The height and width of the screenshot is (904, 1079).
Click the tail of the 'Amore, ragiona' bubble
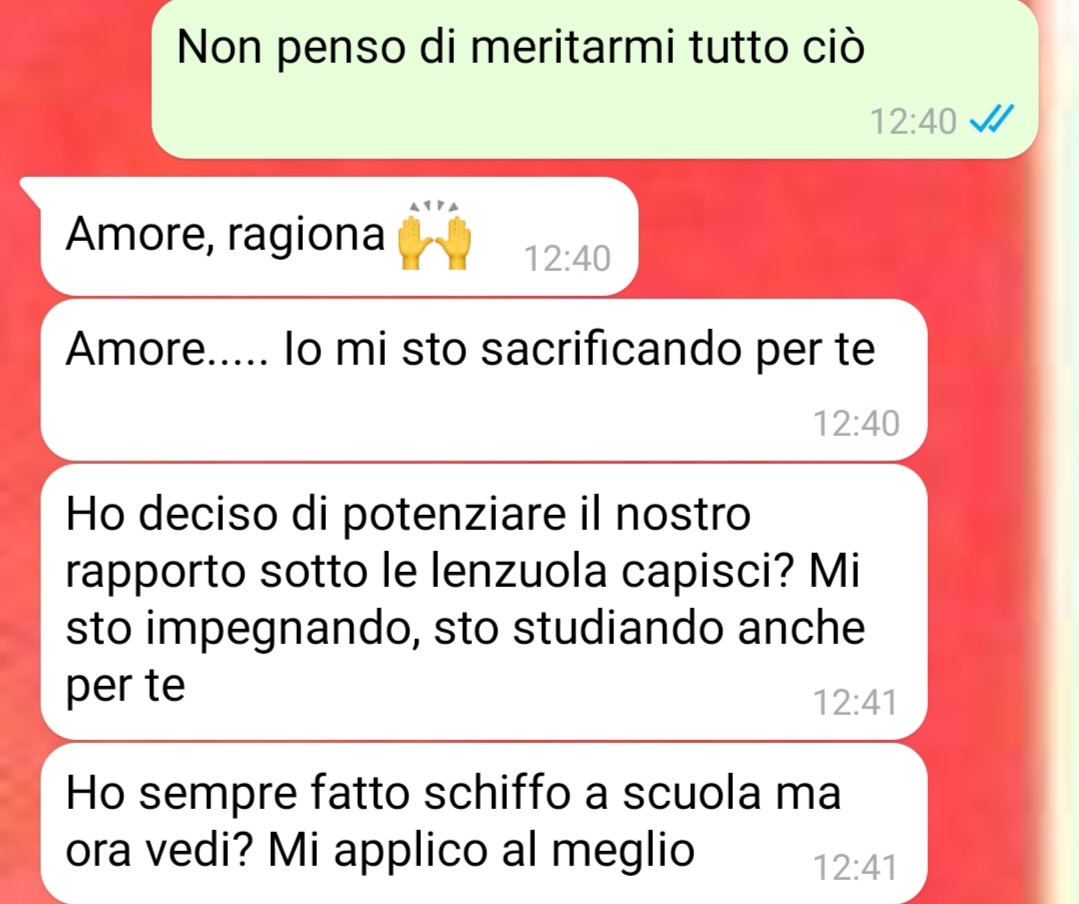tap(31, 188)
